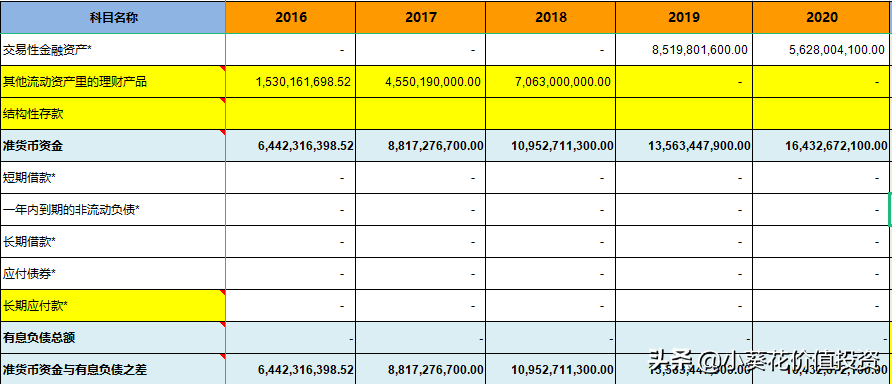Image resolution: width=892 pixels, height=384 pixels.
Task: Click the 2016 cell of 长期应付款* row
Action: pos(291,306)
